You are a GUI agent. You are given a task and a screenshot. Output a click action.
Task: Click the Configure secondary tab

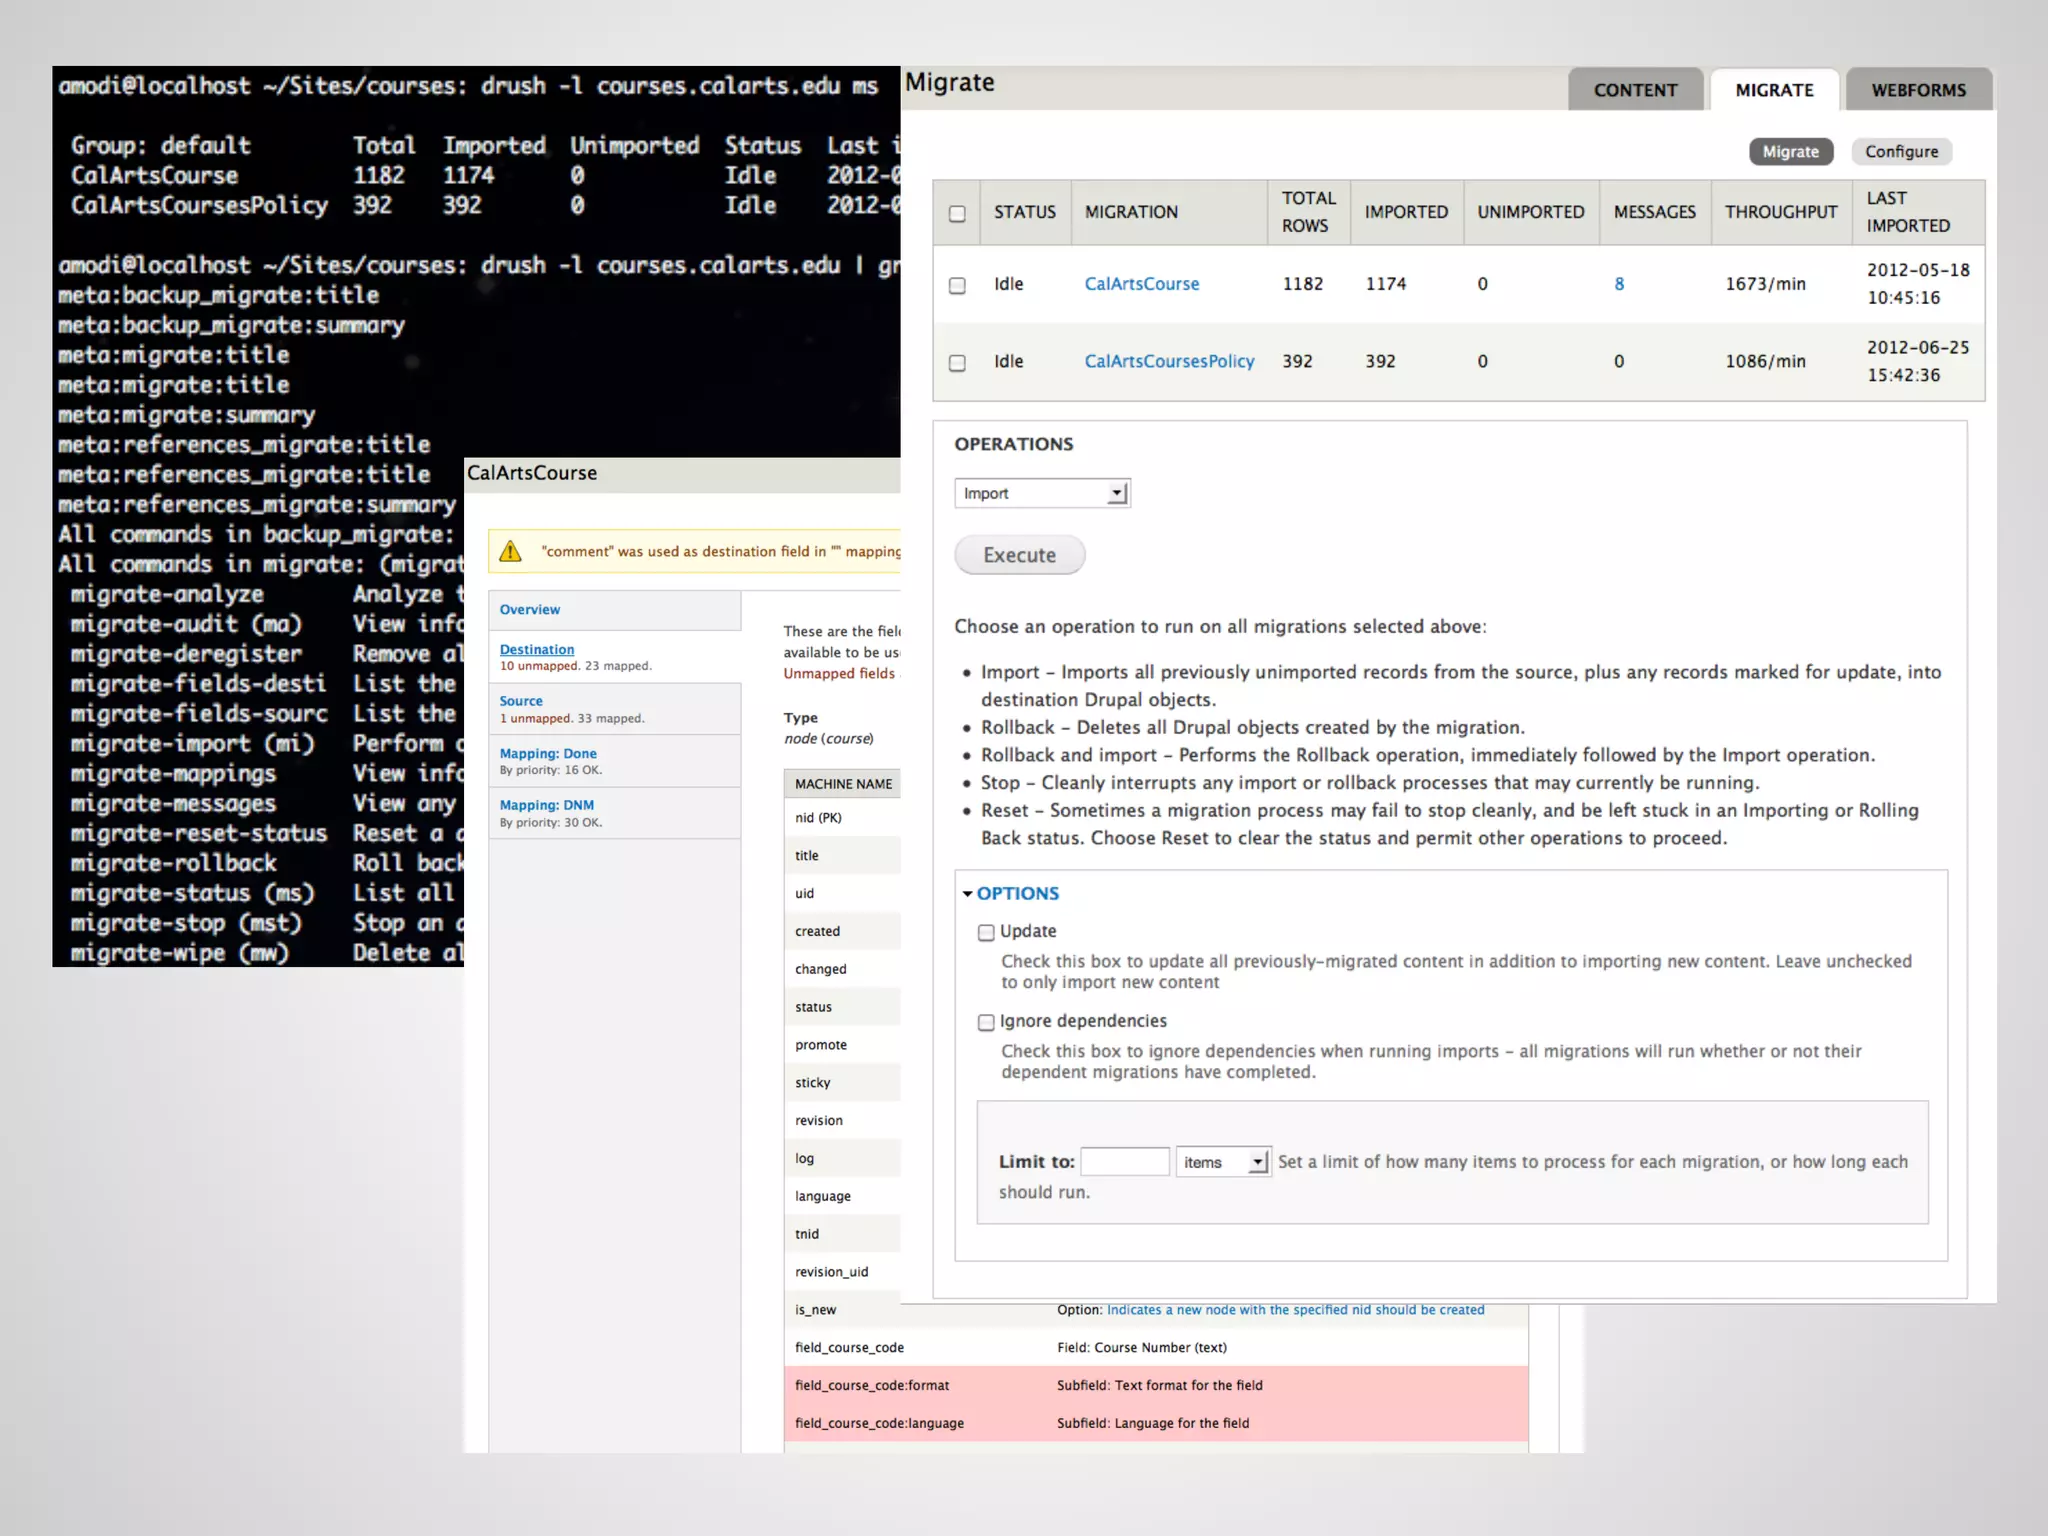tap(1901, 152)
